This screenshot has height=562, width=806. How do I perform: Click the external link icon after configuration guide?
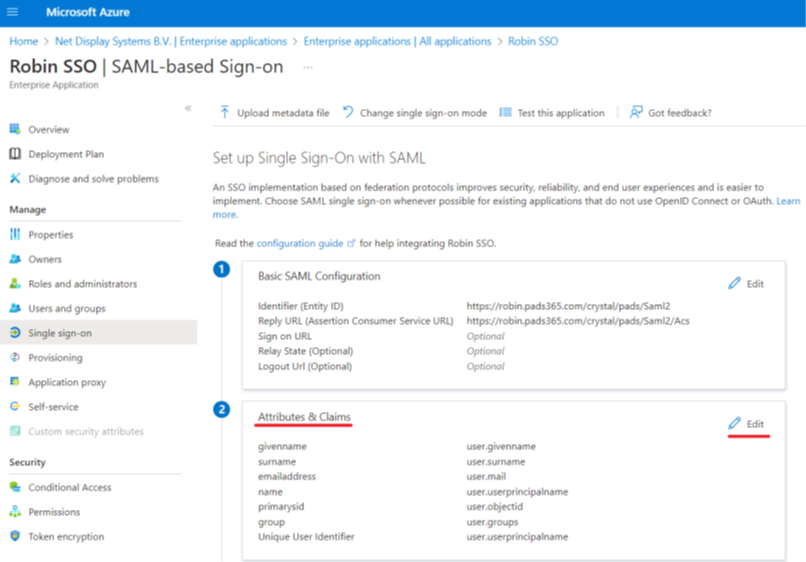point(351,243)
